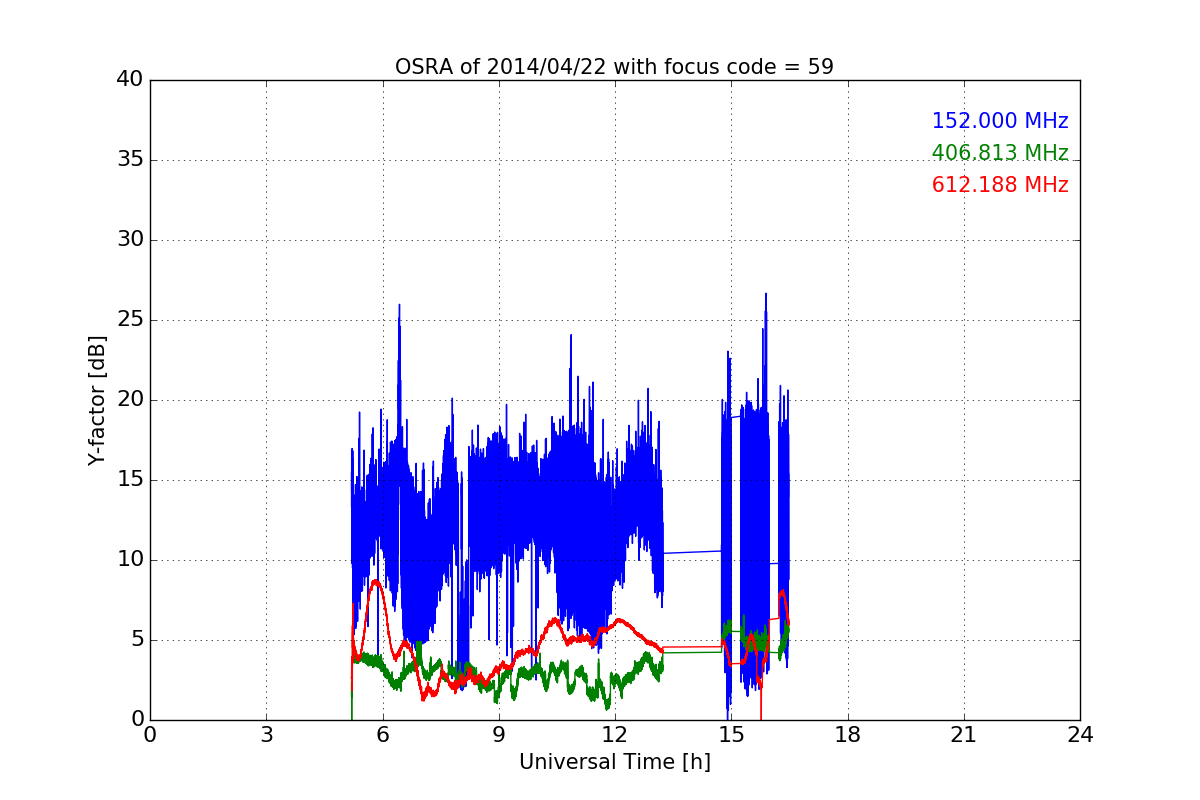Click the x-axis tick label 6
1200x800 pixels.
(382, 735)
